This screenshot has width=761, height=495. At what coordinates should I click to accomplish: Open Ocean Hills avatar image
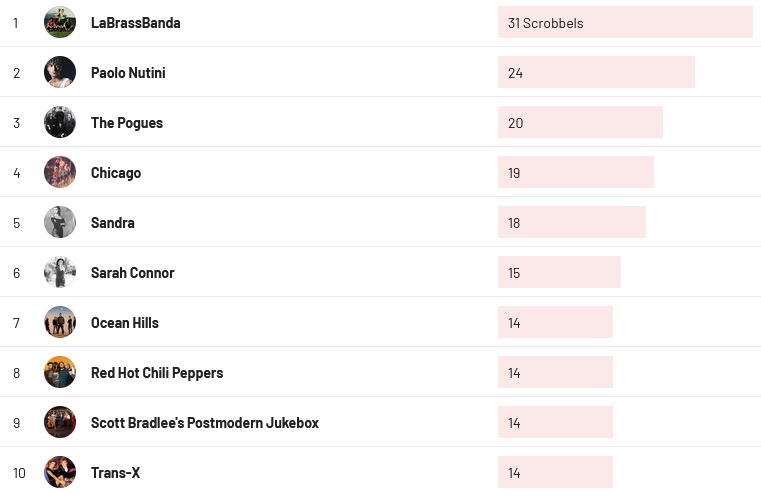coord(60,322)
